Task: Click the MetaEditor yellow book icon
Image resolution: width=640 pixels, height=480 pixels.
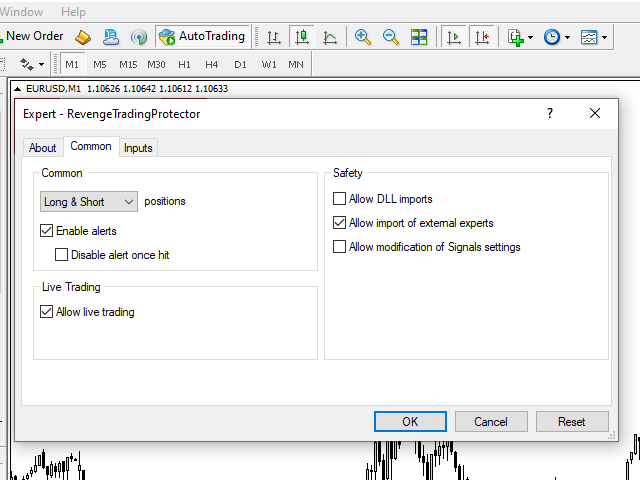Action: pos(83,37)
